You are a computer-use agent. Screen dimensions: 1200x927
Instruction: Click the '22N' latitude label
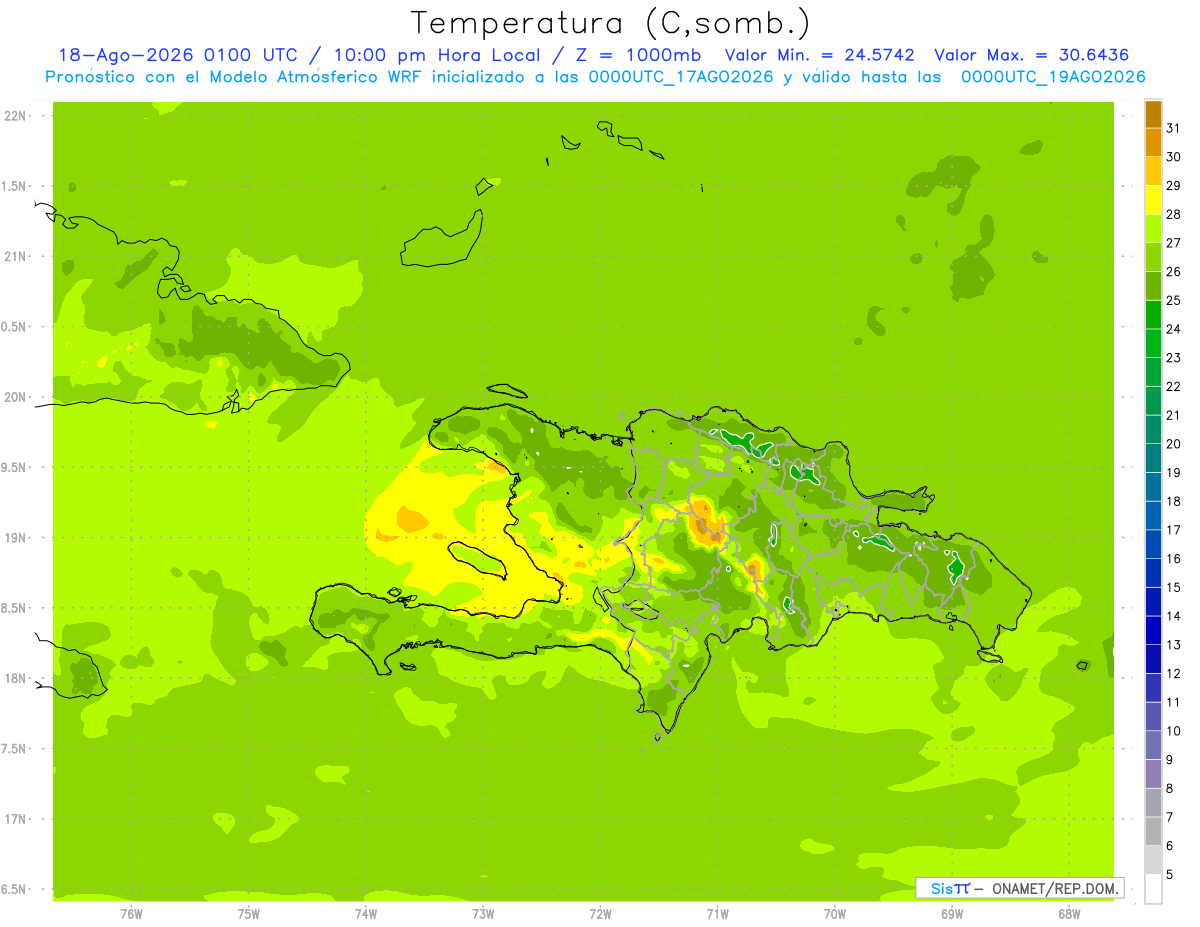coord(16,116)
